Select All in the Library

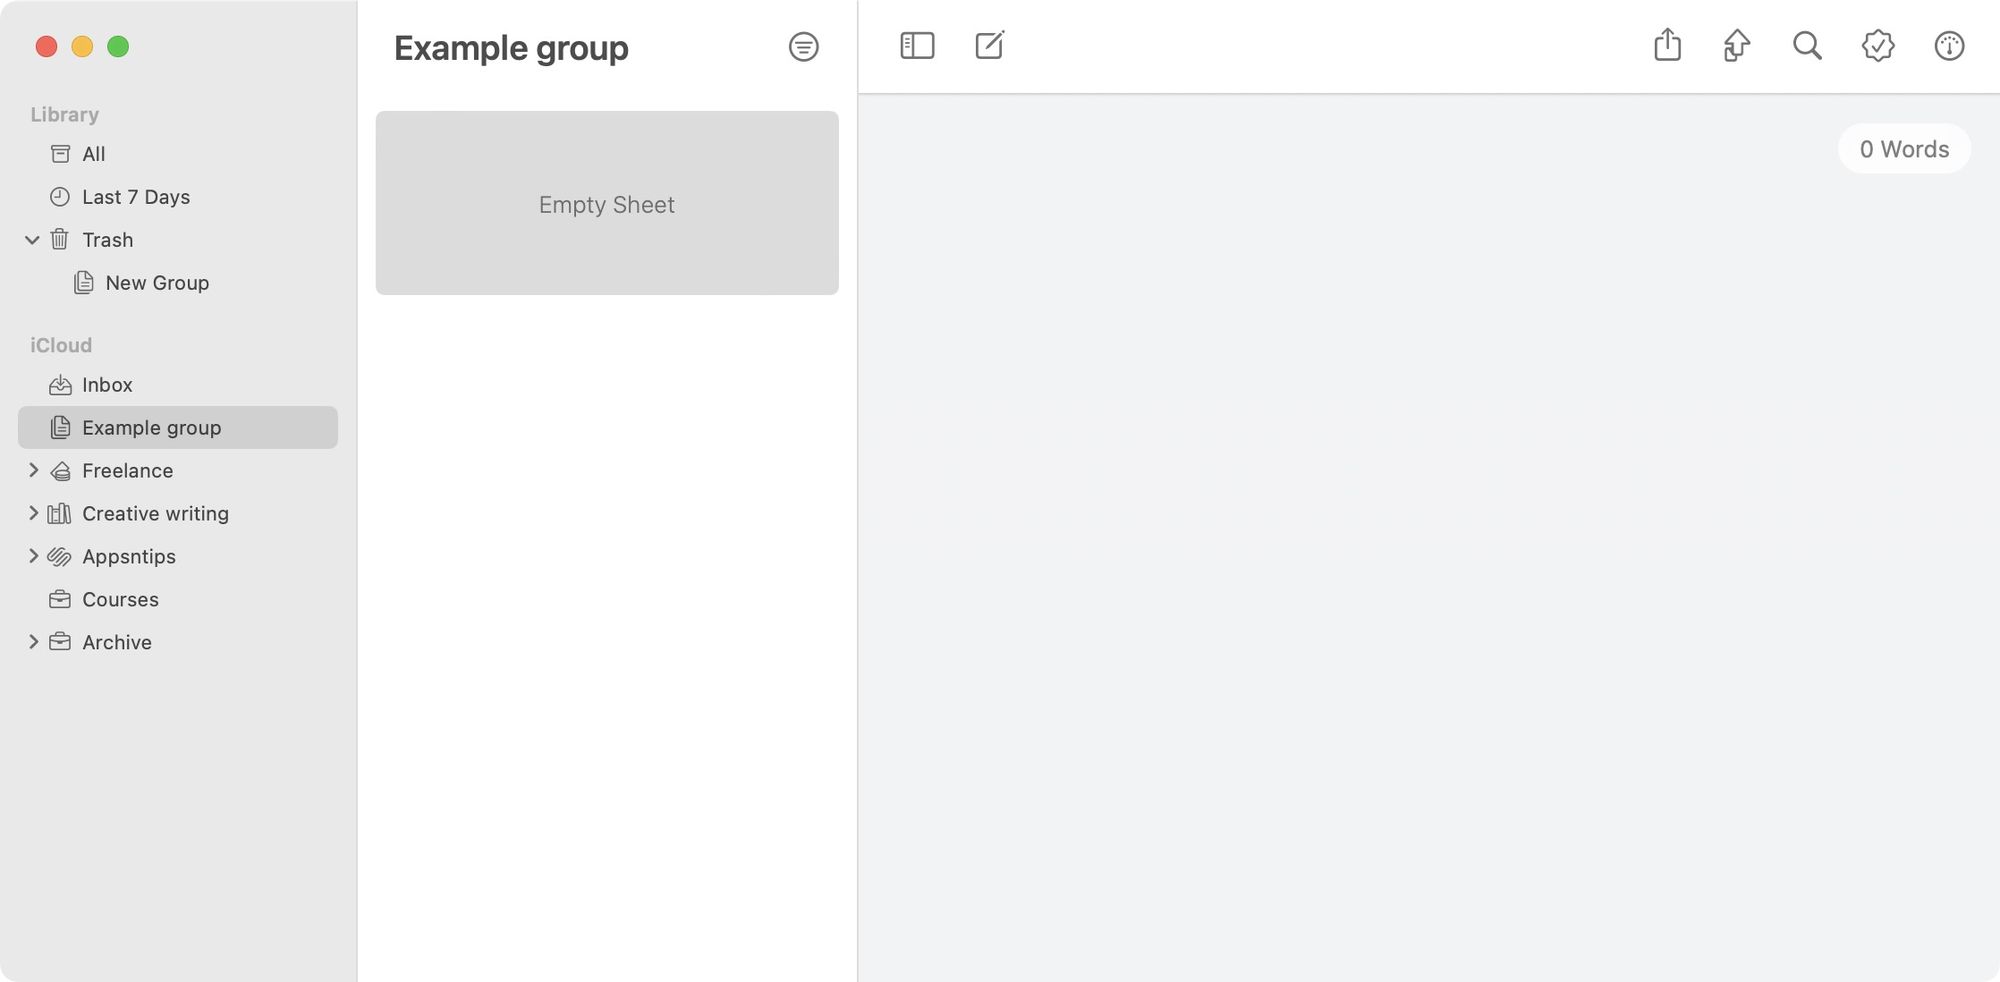tap(93, 154)
